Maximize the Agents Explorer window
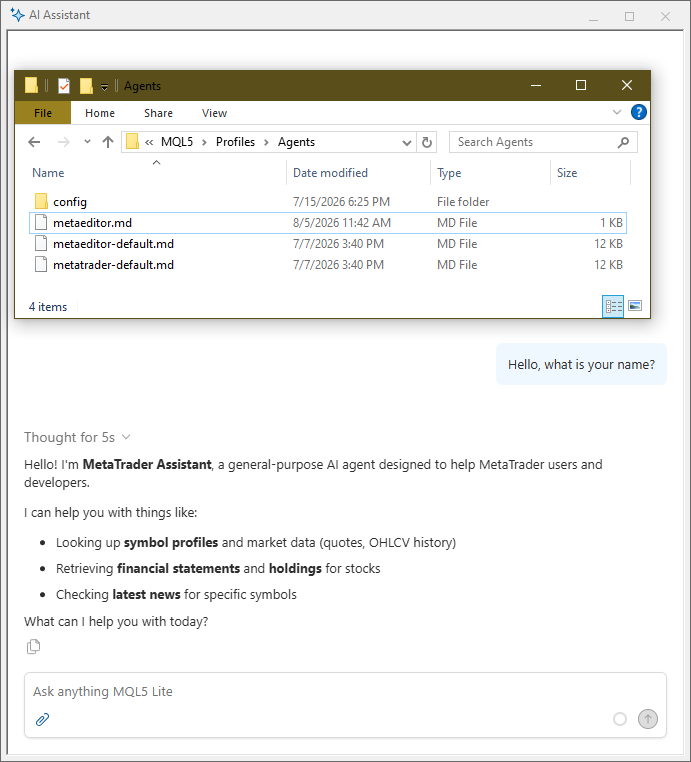Screen dimensions: 691x762 [x=581, y=85]
